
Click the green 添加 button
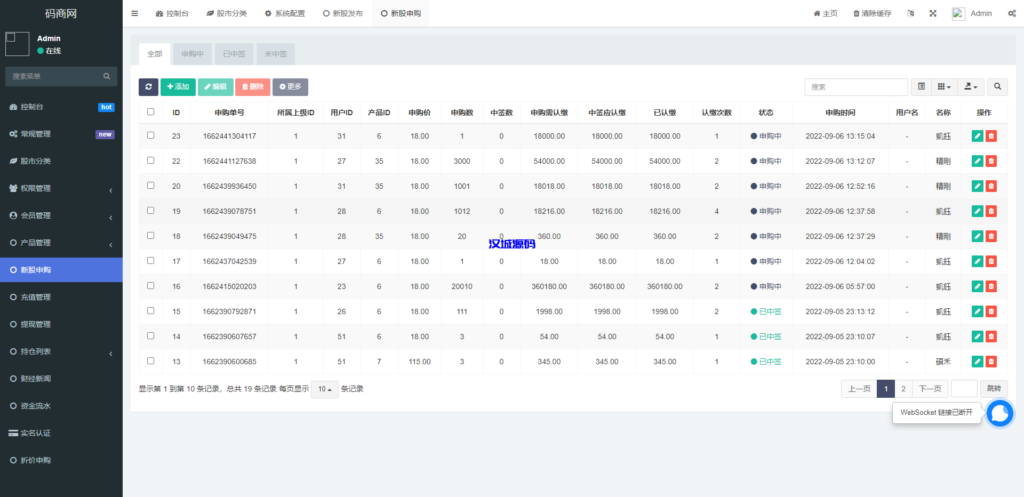click(x=178, y=87)
